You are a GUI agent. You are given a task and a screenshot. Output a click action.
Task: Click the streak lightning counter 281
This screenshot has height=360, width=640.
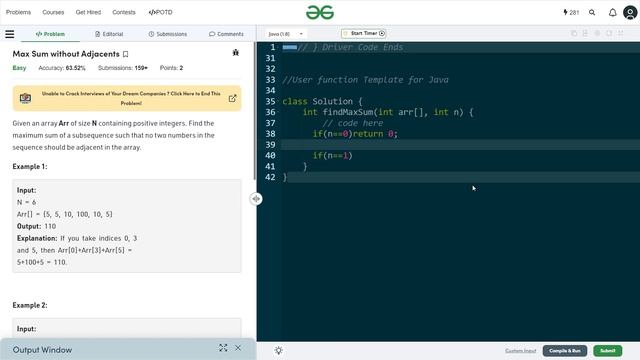pyautogui.click(x=571, y=13)
